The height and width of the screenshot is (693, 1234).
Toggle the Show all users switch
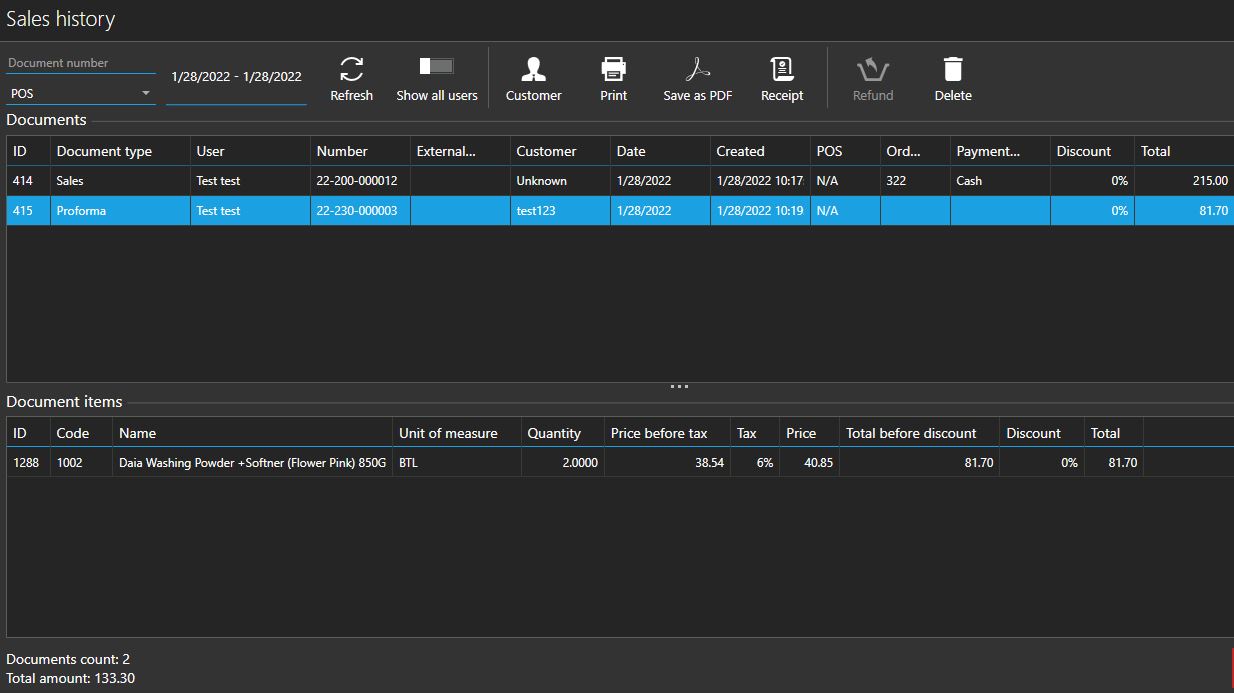tap(436, 67)
